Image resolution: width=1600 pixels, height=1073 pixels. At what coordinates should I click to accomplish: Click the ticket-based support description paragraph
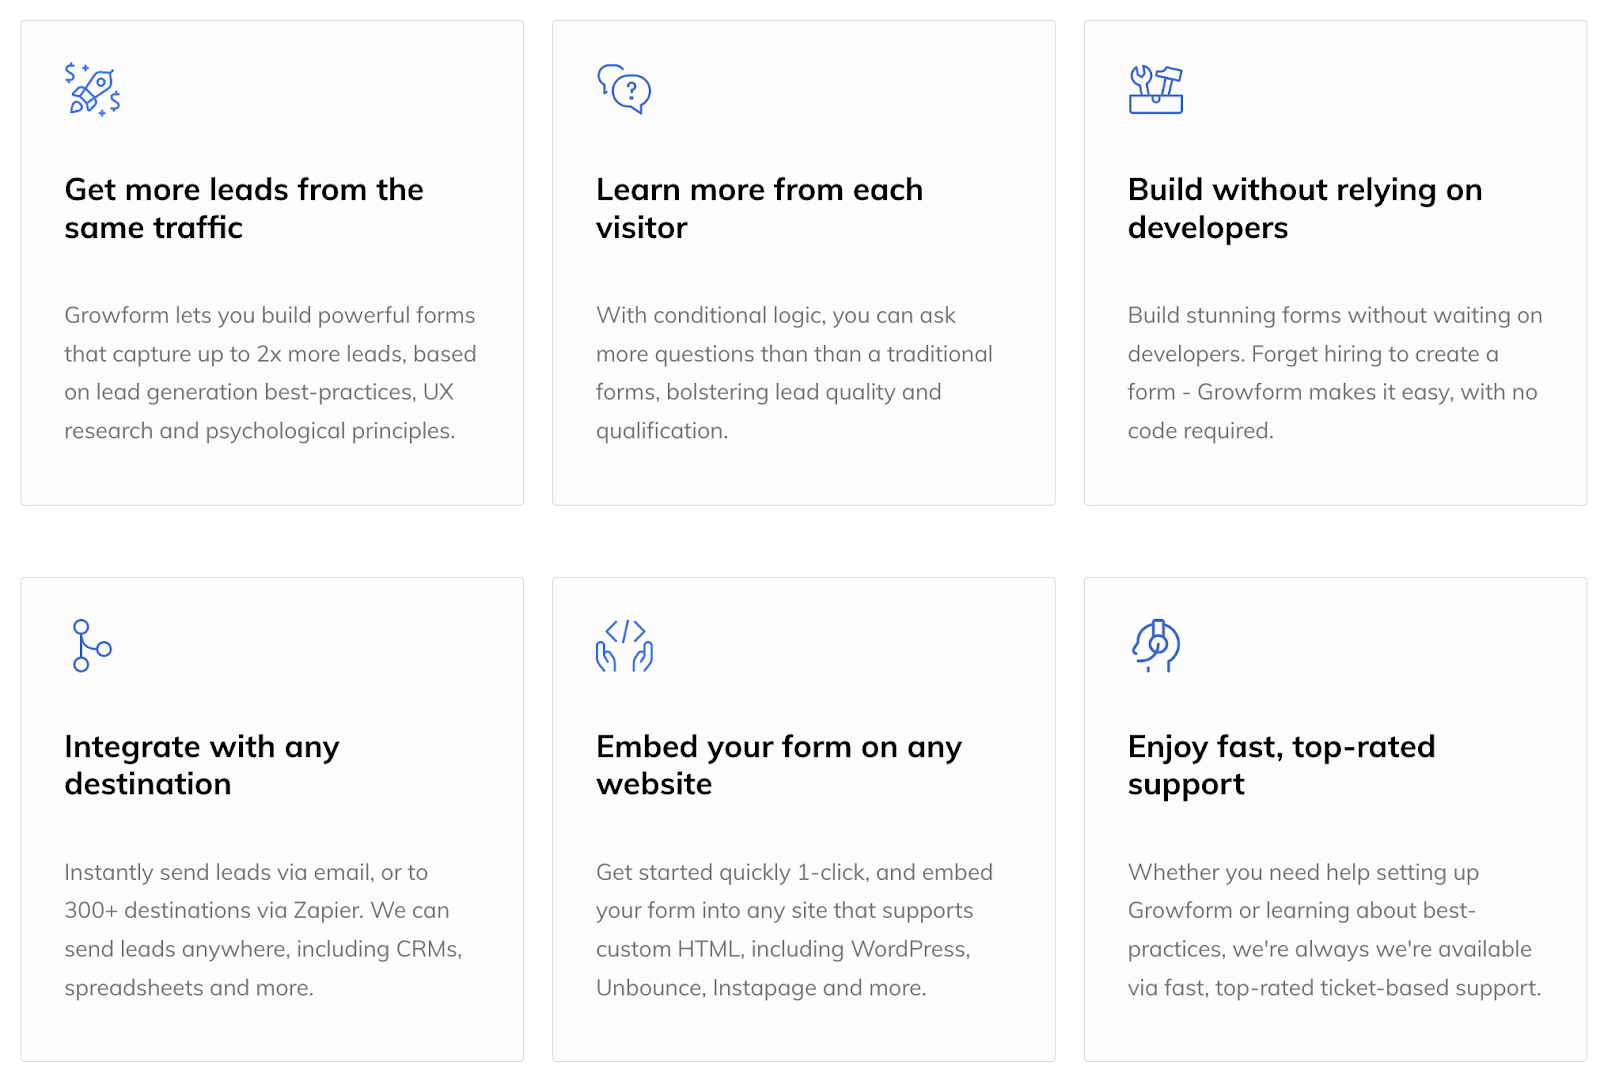point(1334,930)
